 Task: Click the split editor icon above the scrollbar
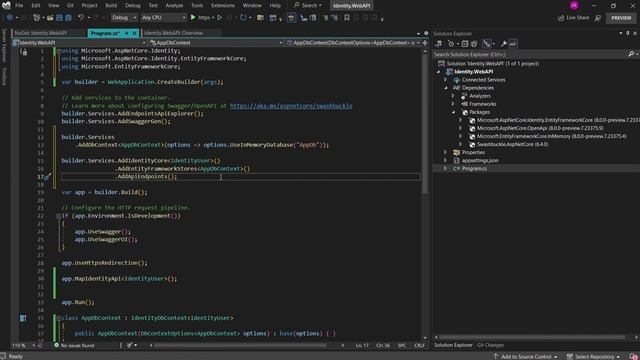tap(425, 42)
